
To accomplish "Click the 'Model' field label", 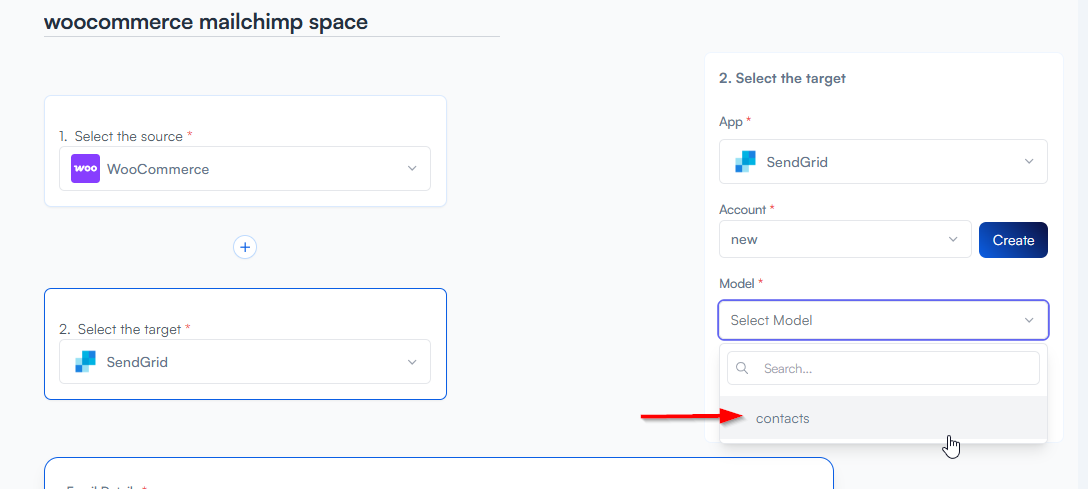I will point(737,284).
